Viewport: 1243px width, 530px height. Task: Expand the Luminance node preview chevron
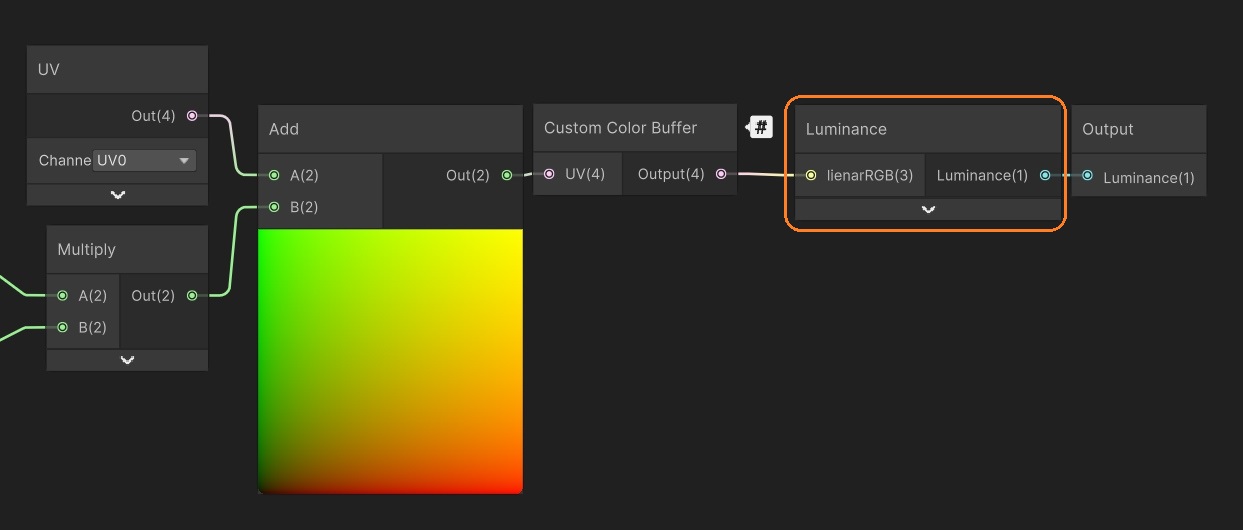[928, 209]
